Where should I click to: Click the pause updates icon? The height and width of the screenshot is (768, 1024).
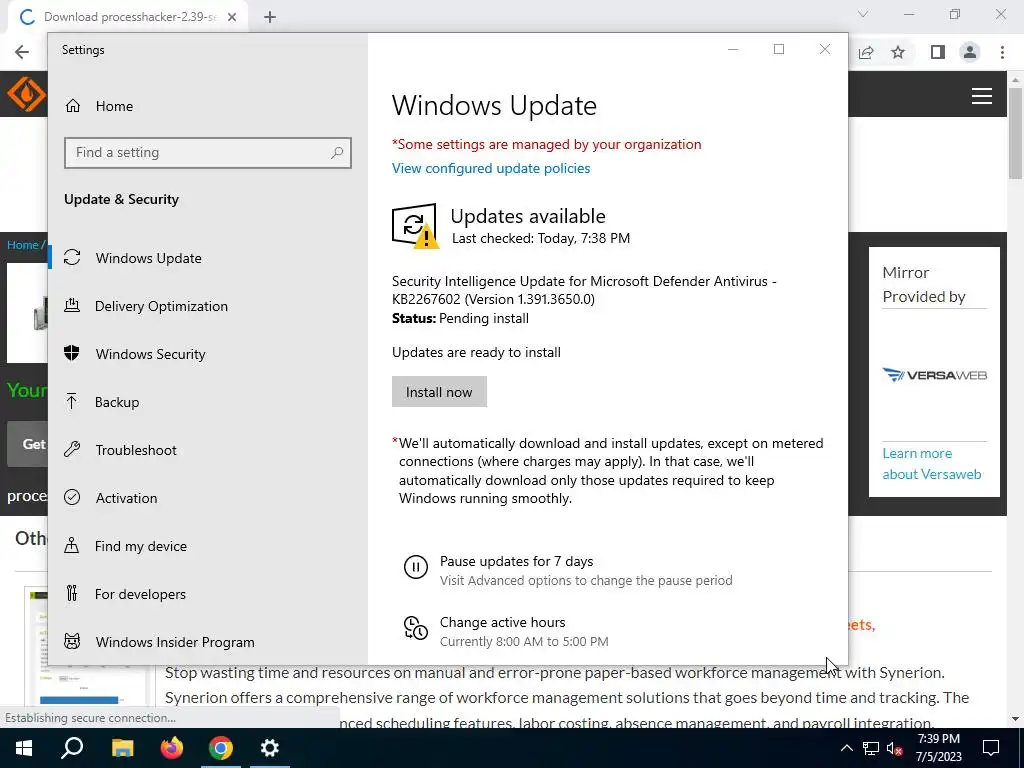tap(415, 567)
